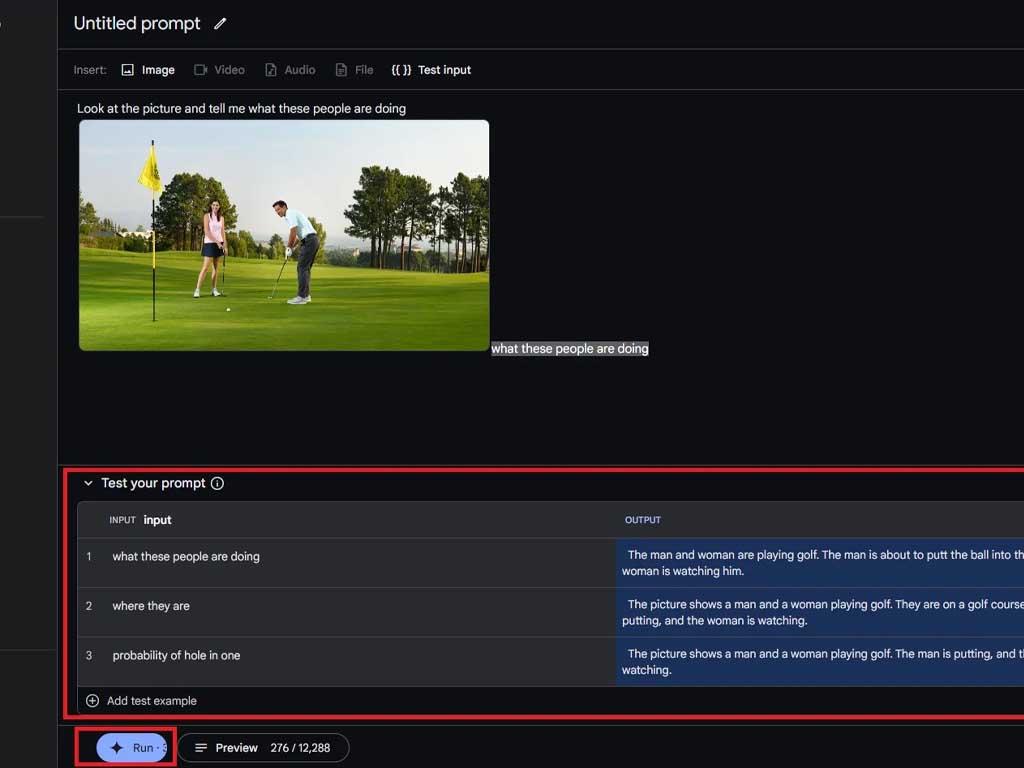Insert a Test input variable

(x=432, y=70)
